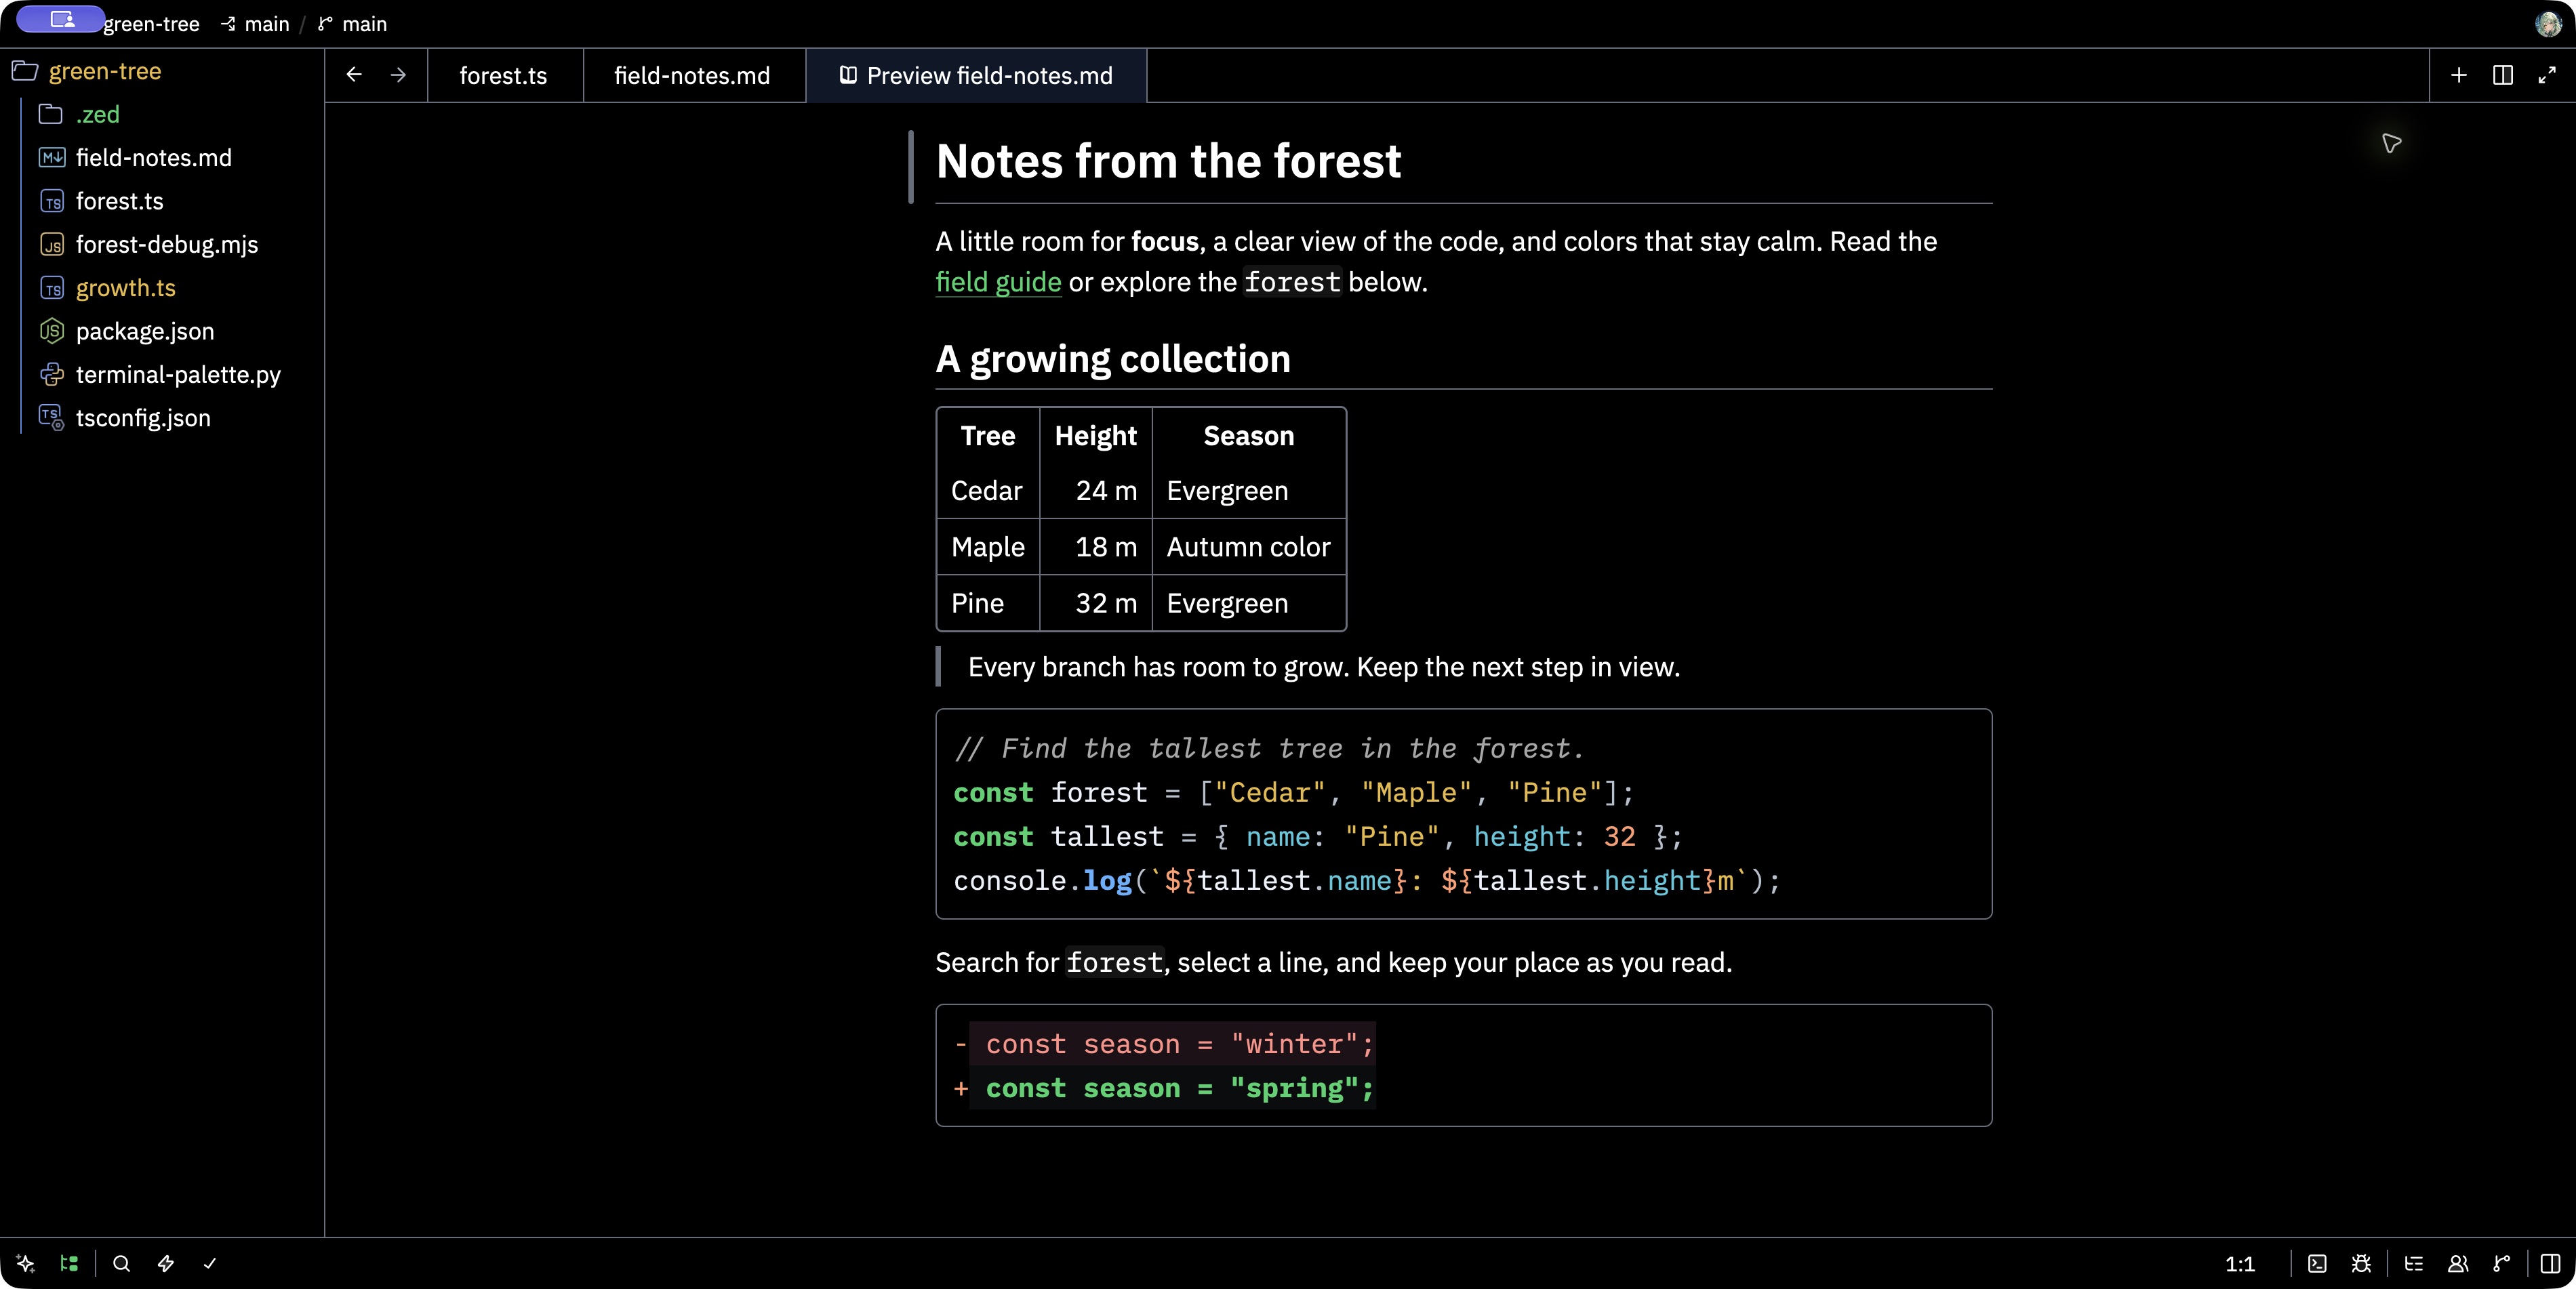Open the git branch panel icon
Viewport: 2576px width, 1289px height.
(x=2502, y=1263)
